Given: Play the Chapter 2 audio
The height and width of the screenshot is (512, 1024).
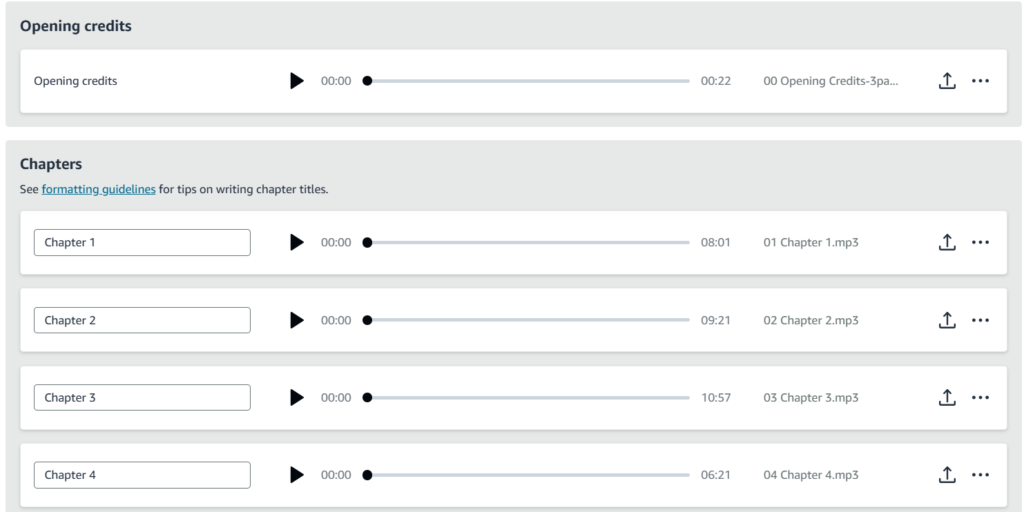Looking at the screenshot, I should pyautogui.click(x=297, y=320).
